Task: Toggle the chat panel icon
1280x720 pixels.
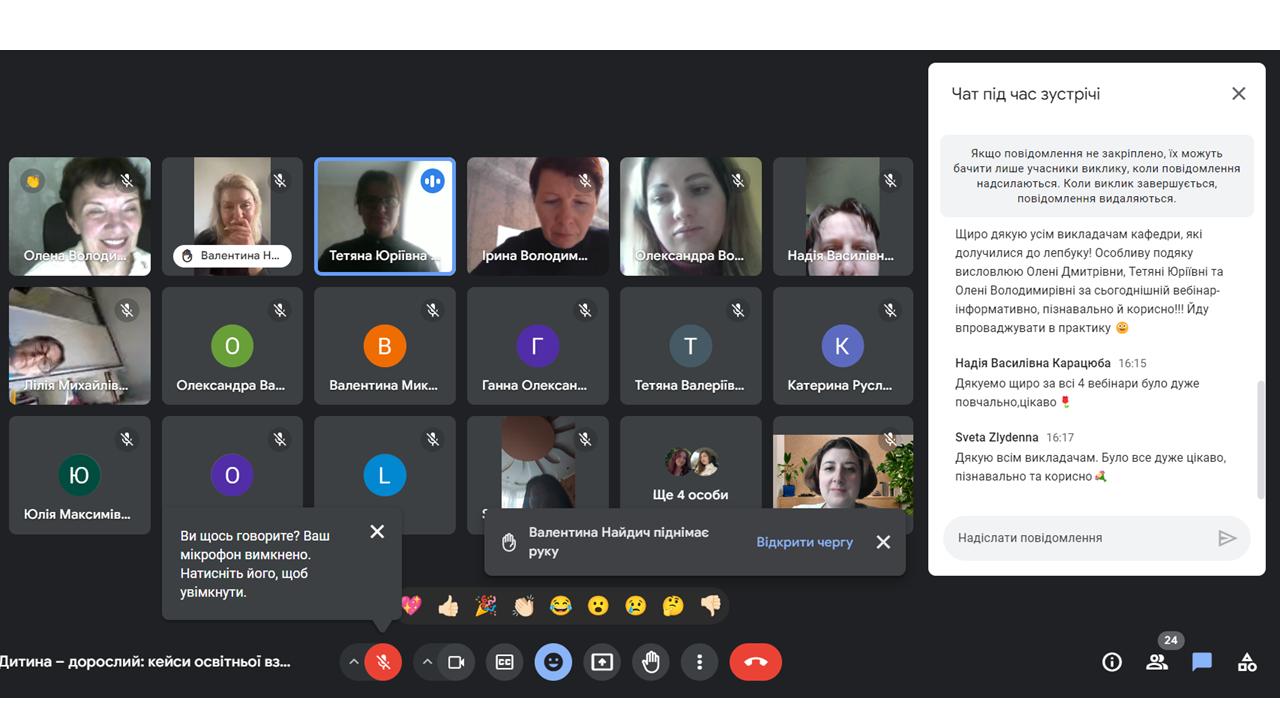Action: point(1201,662)
